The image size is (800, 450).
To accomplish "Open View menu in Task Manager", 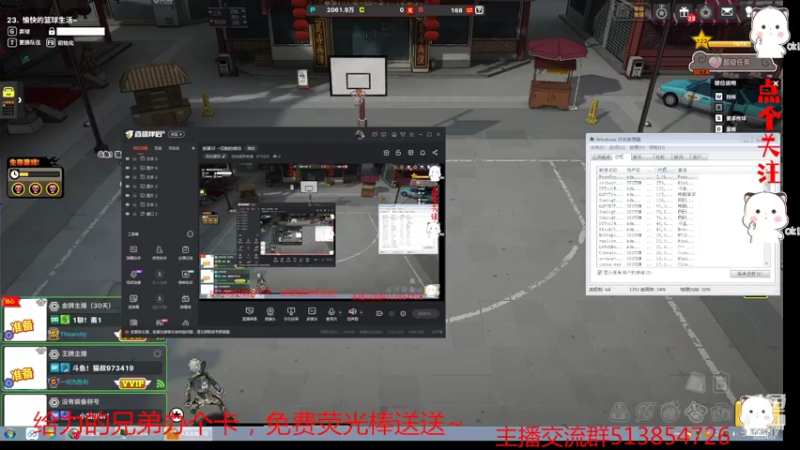I will (x=637, y=147).
